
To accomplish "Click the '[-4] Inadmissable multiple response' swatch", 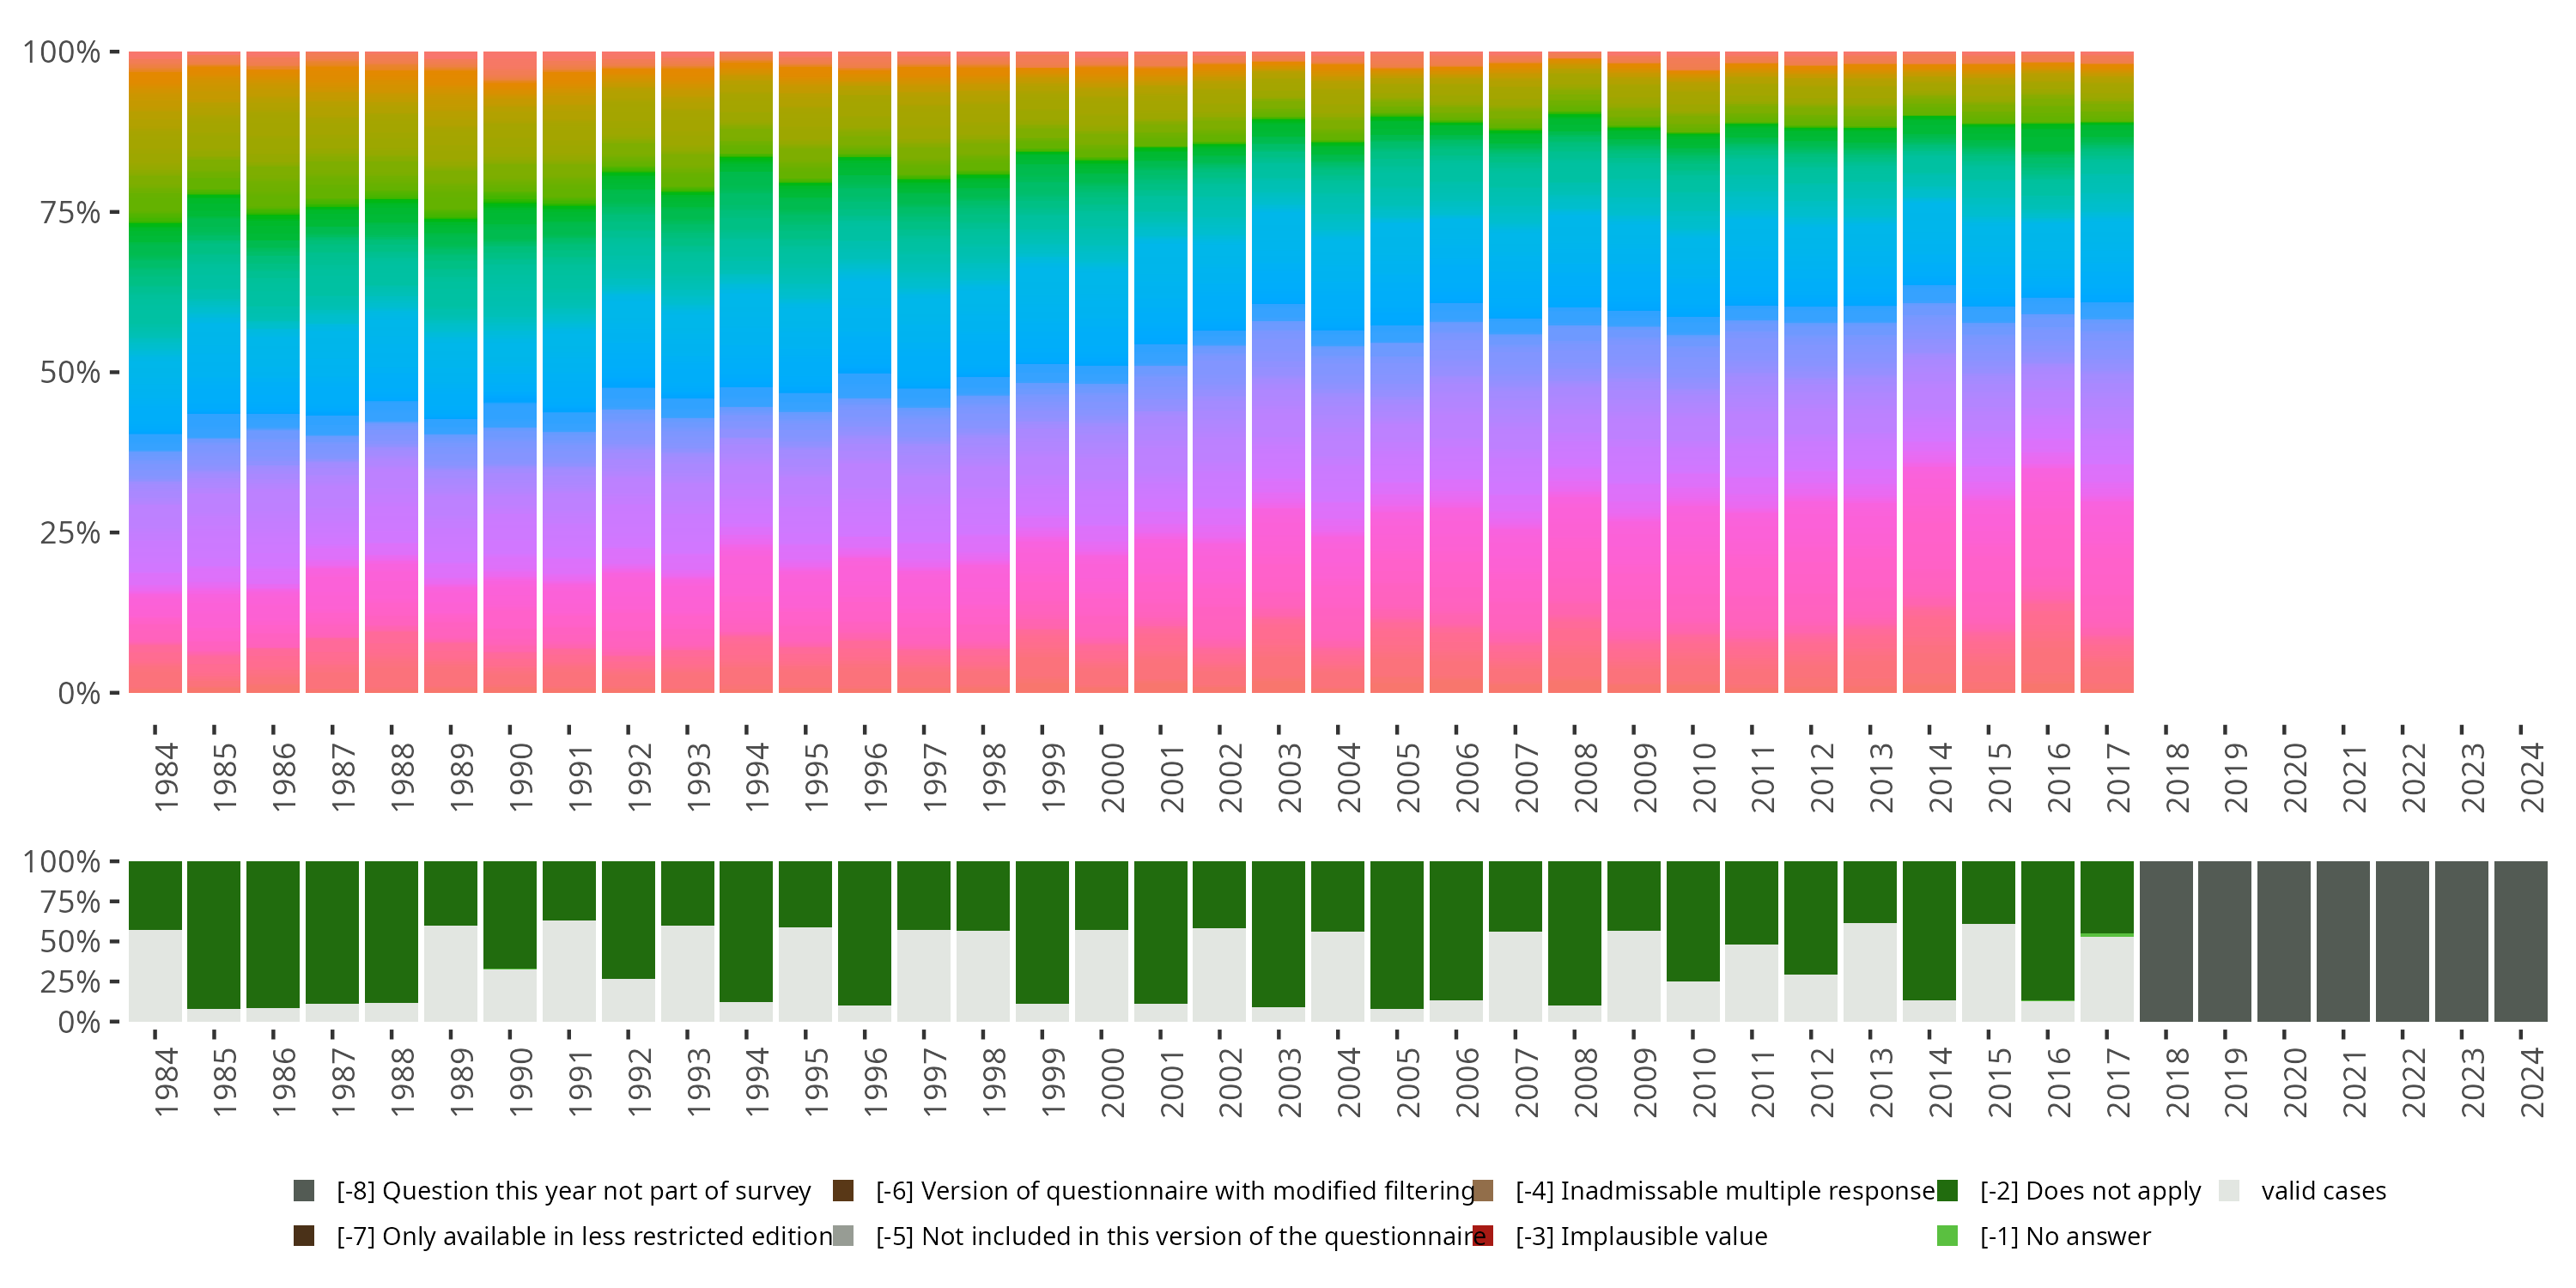I will 1483,1190.
